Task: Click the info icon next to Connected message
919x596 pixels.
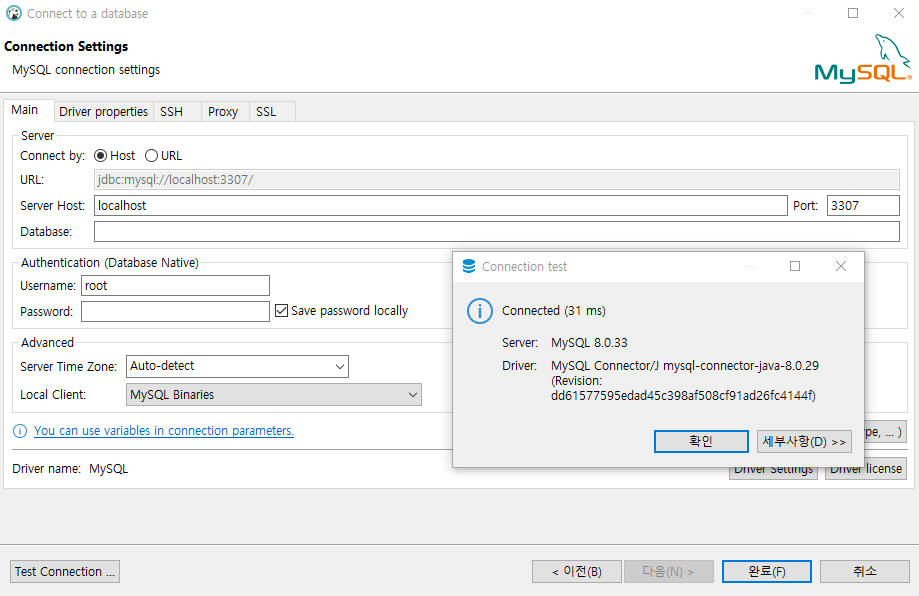Action: pyautogui.click(x=479, y=311)
